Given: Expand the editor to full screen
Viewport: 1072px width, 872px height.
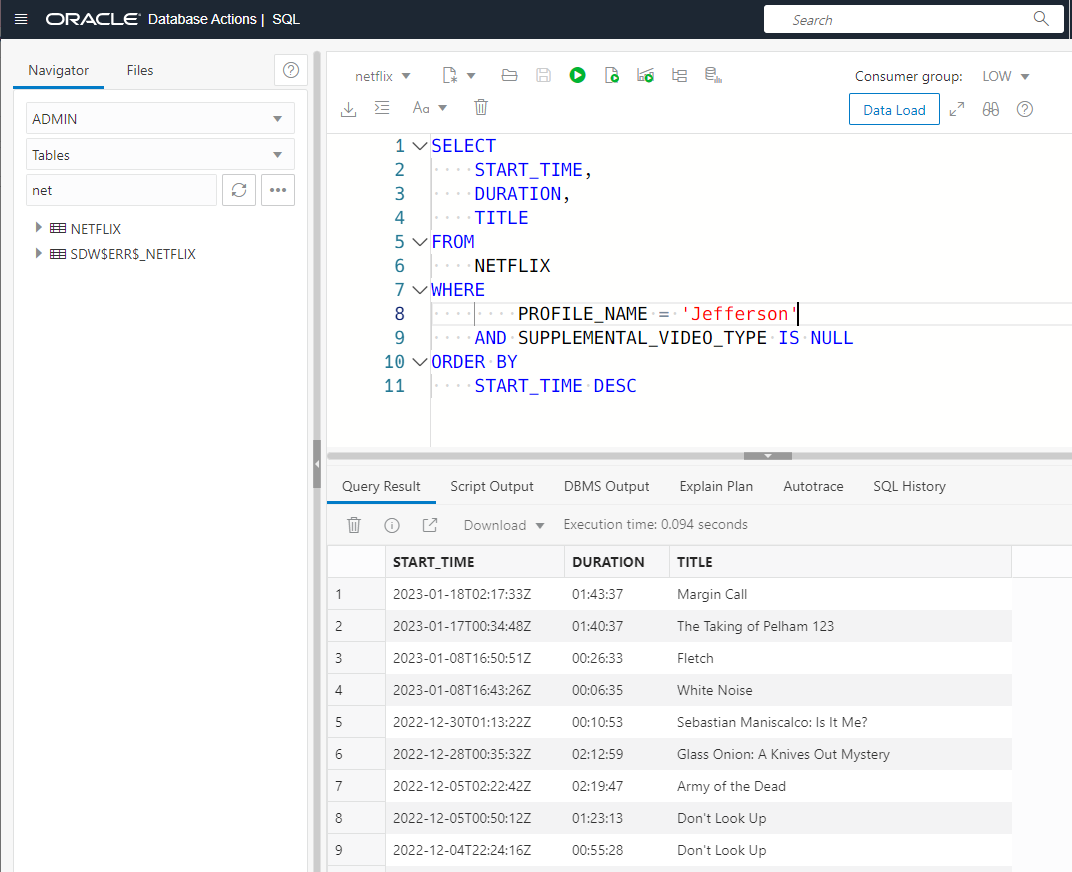Looking at the screenshot, I should 957,109.
